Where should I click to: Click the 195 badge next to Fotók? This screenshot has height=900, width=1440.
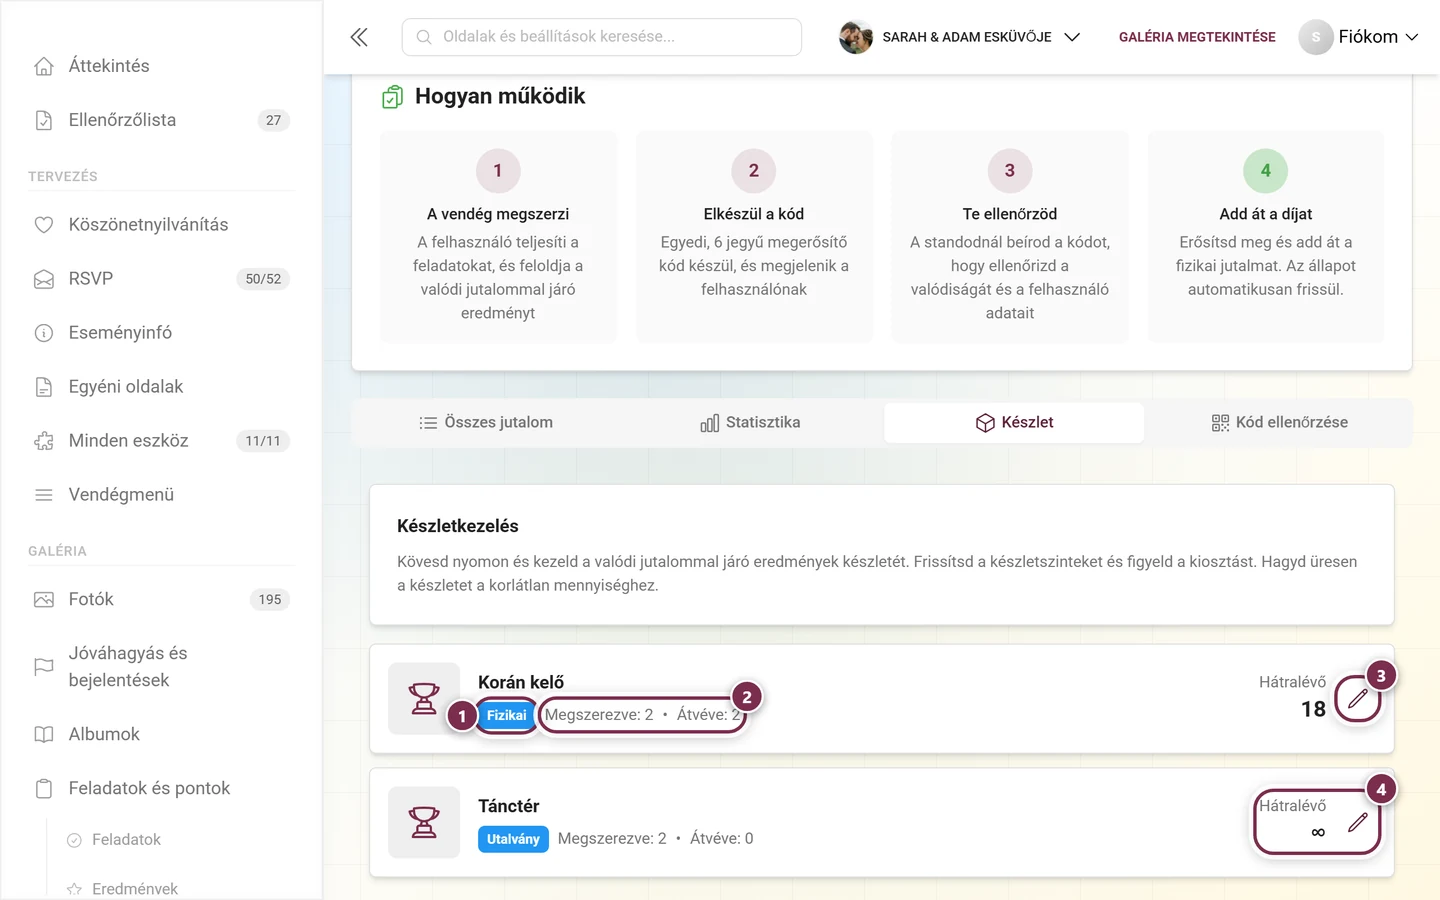pos(270,600)
